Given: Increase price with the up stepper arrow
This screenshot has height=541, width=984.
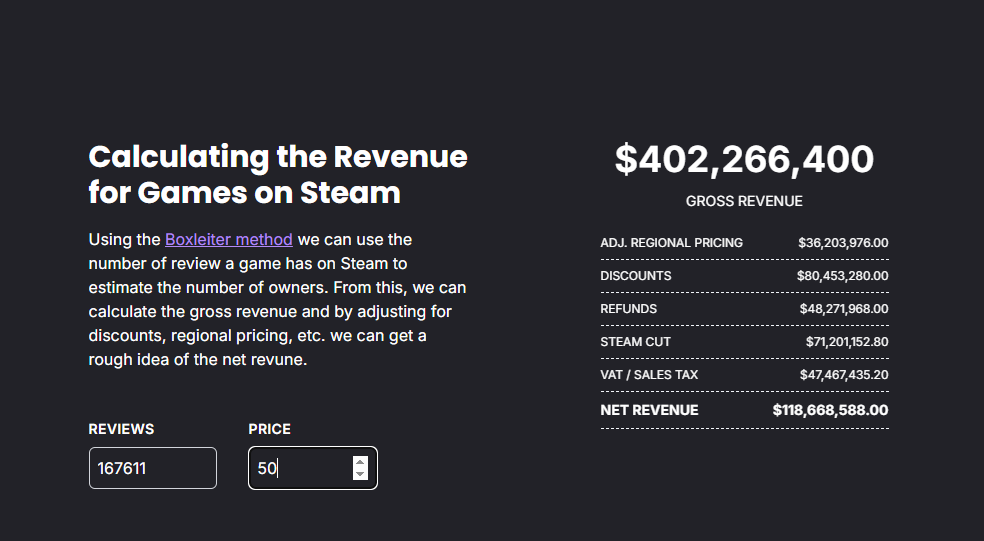Looking at the screenshot, I should pyautogui.click(x=360, y=461).
